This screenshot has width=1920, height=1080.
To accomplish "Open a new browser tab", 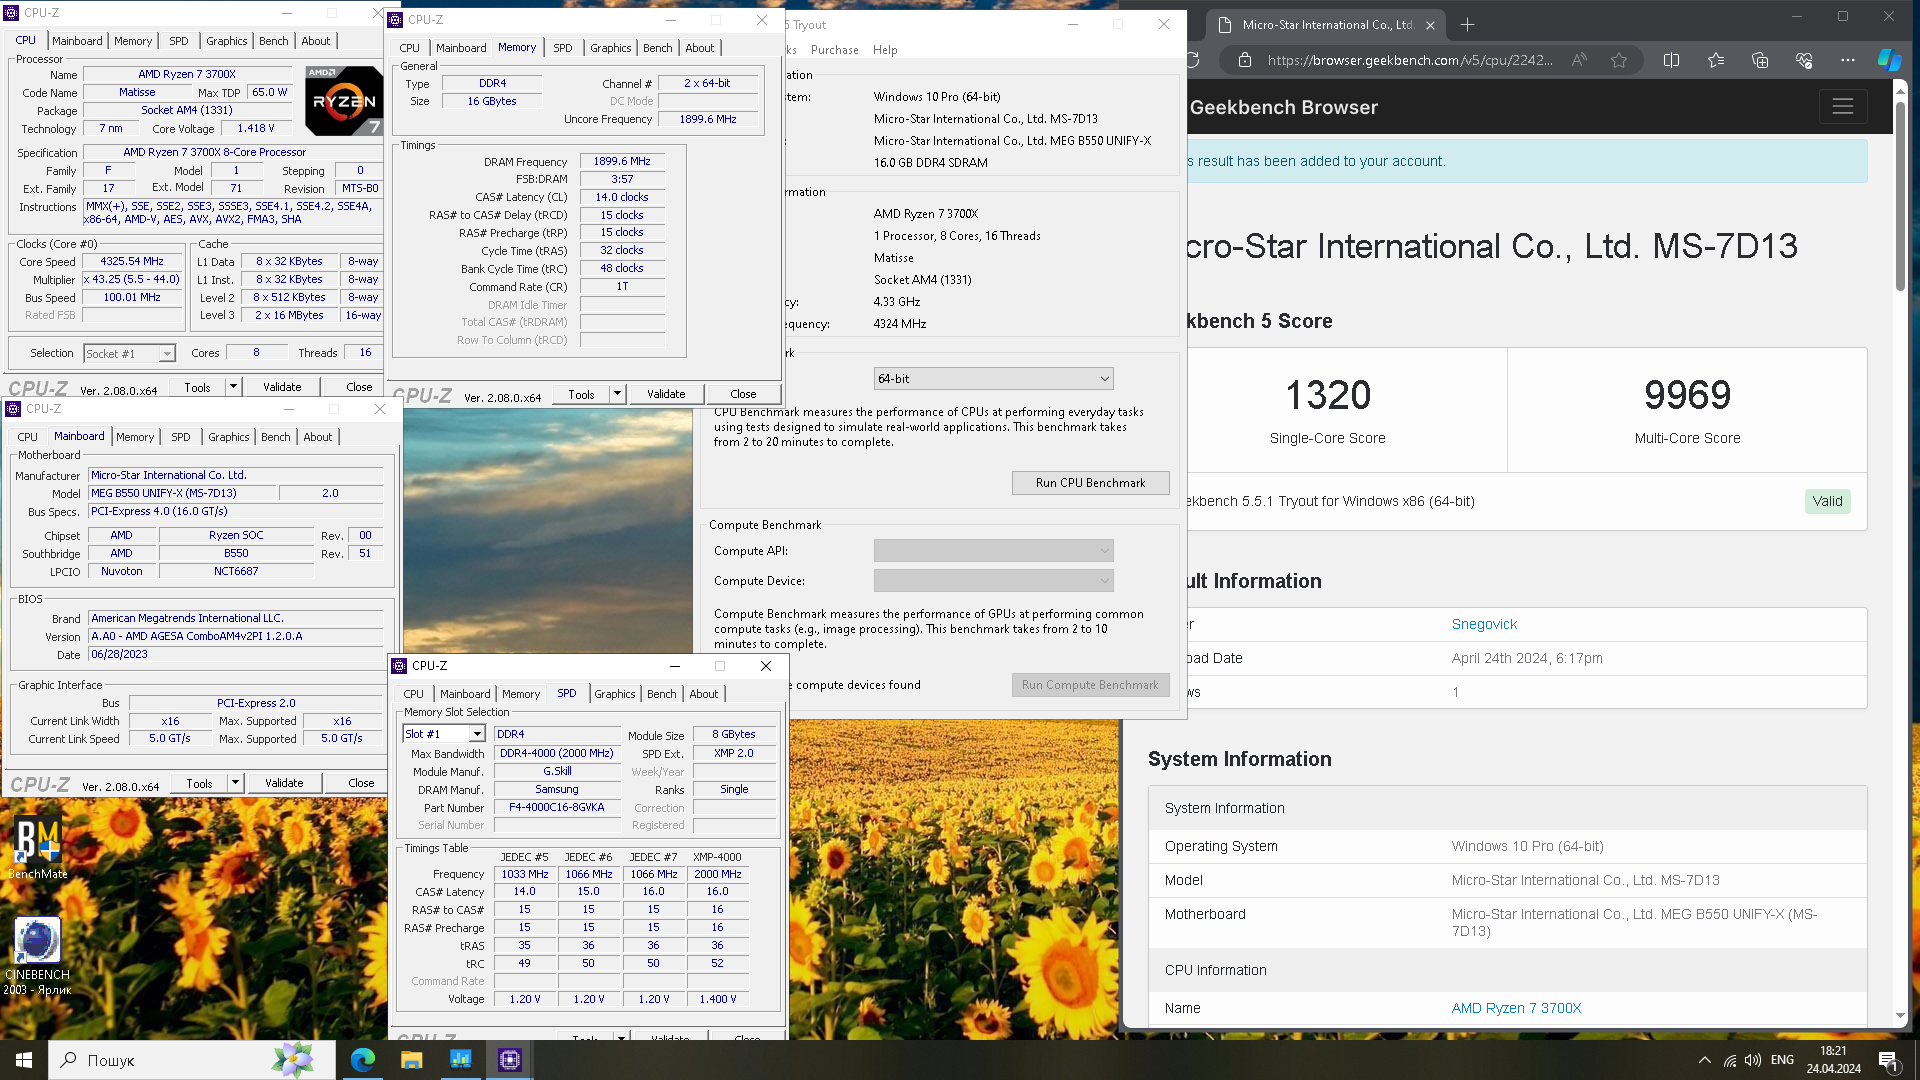I will click(x=1467, y=25).
